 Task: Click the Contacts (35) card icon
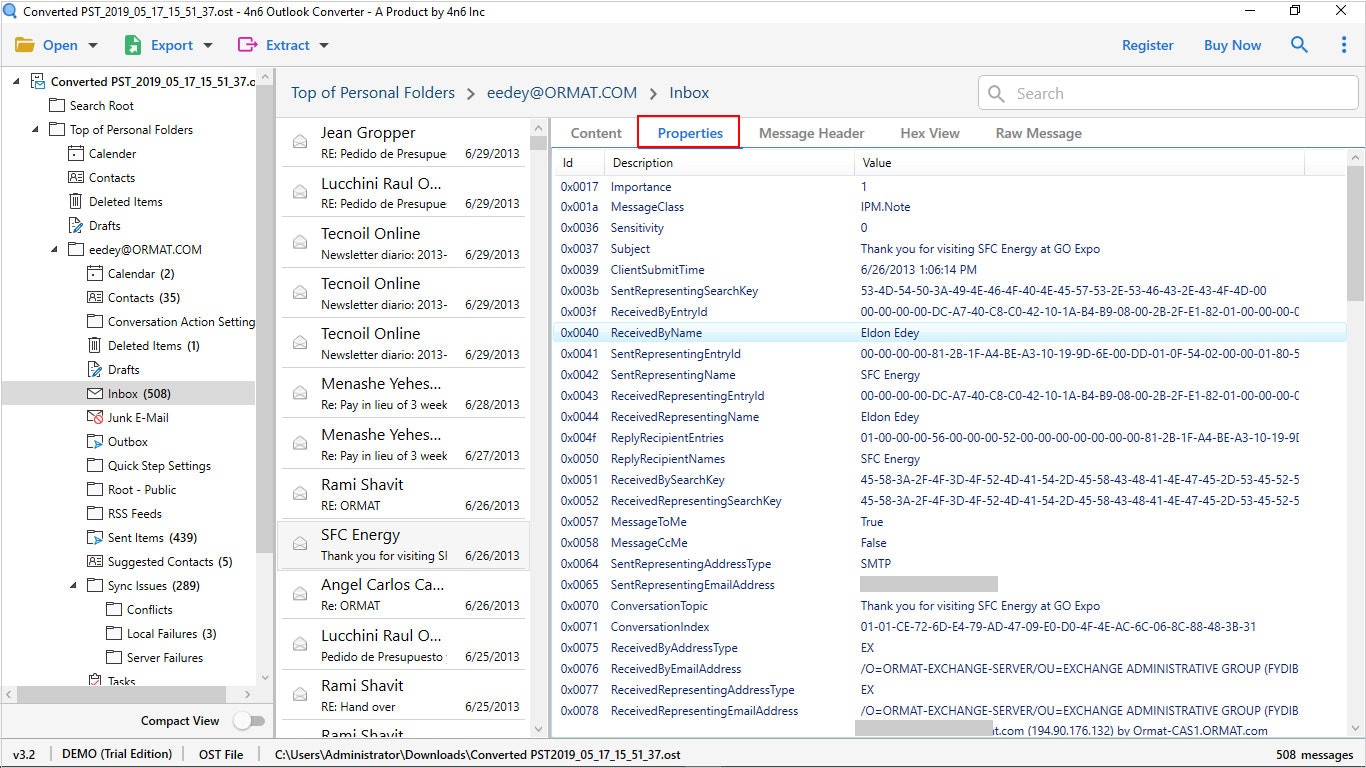coord(95,298)
